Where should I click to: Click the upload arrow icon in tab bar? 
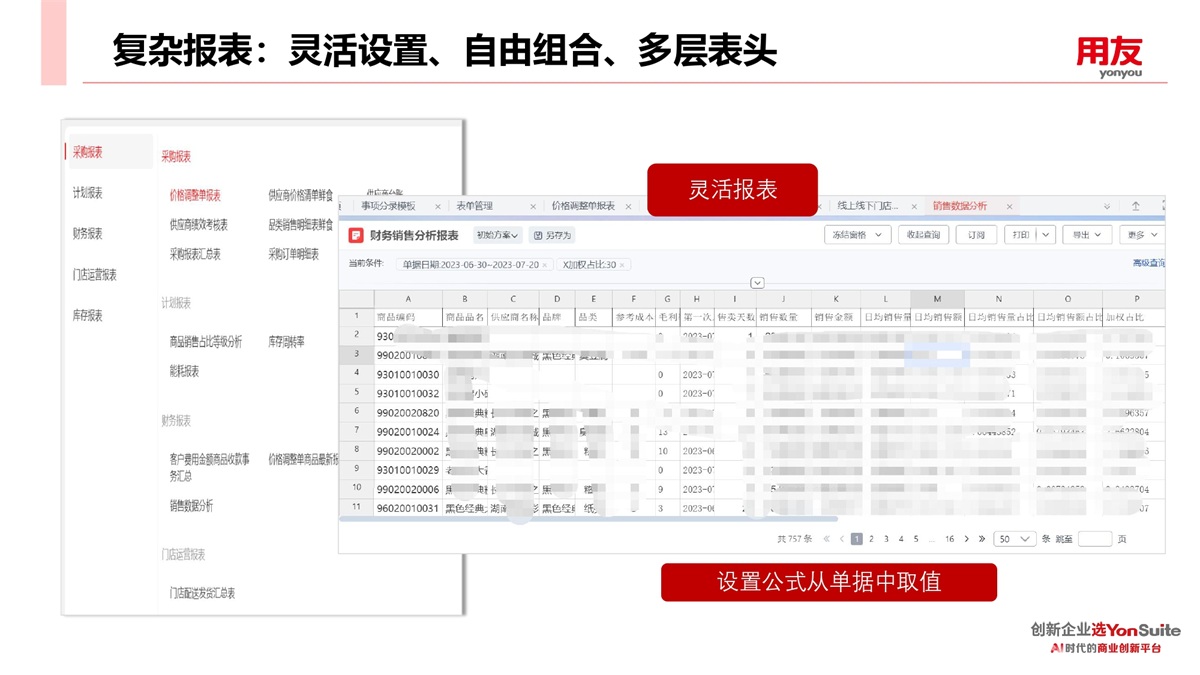pos(1136,206)
